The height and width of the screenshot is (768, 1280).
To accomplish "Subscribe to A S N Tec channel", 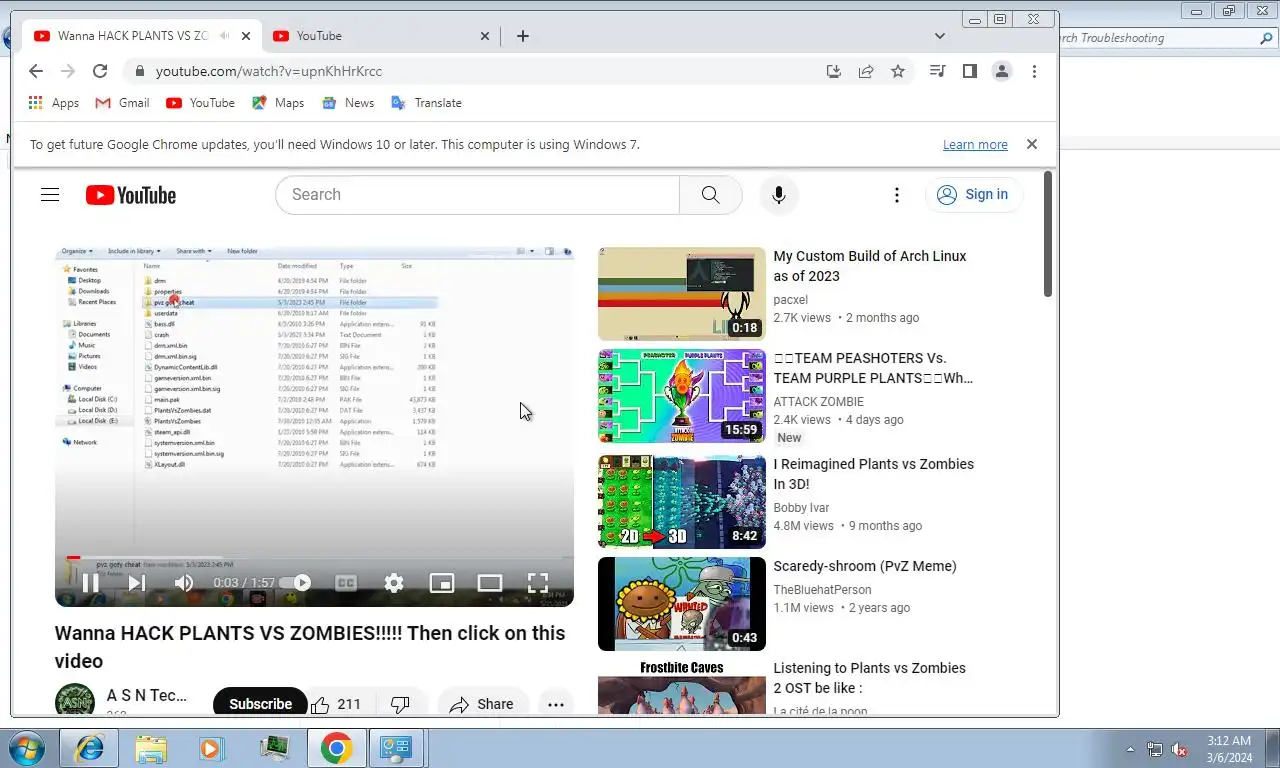I will tap(260, 704).
